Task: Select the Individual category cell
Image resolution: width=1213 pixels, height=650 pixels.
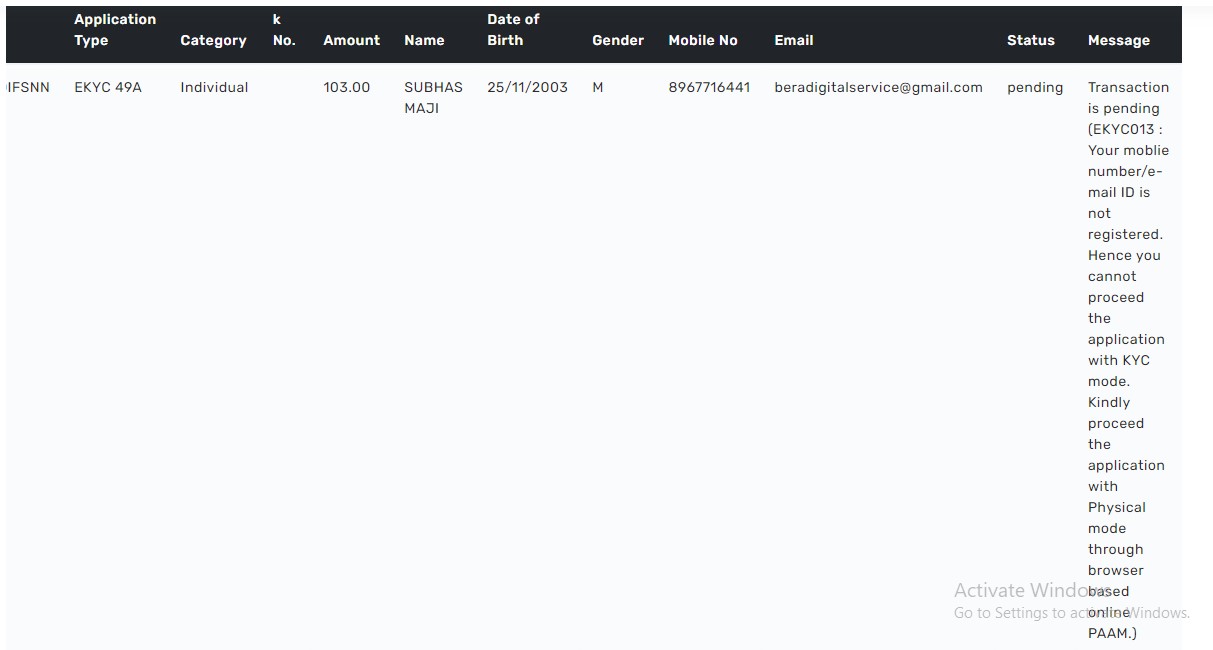Action: pos(214,87)
